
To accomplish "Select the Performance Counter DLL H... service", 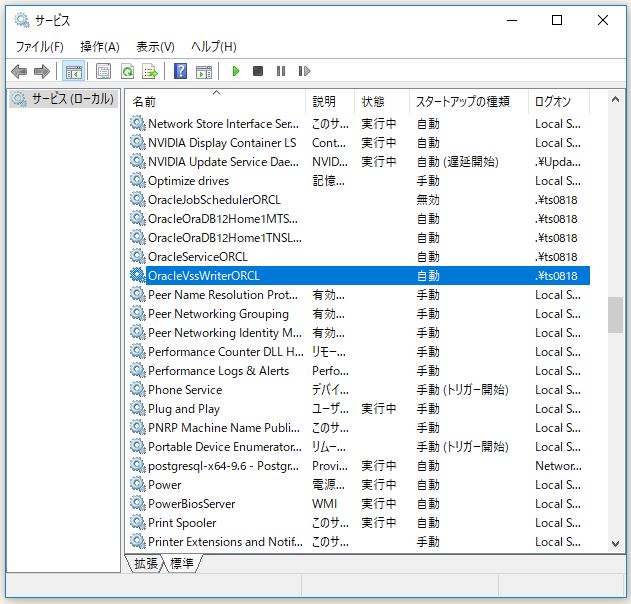I will (x=359, y=352).
